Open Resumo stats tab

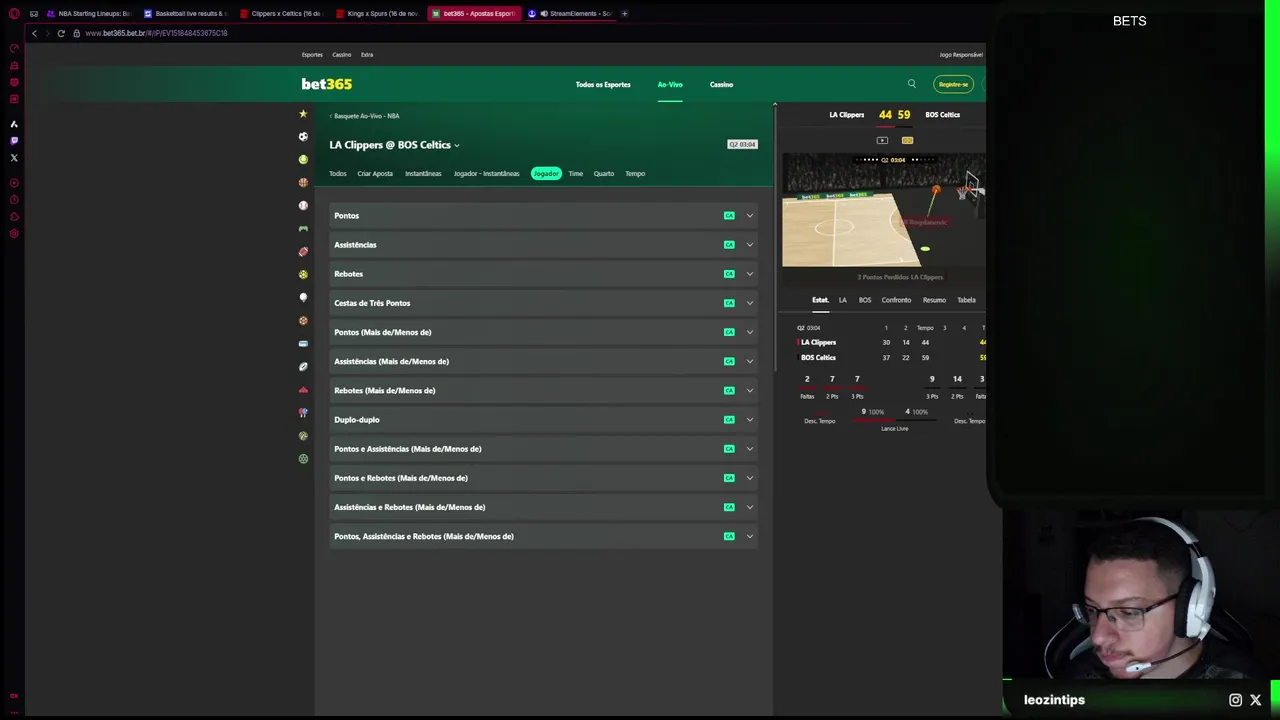(x=934, y=300)
